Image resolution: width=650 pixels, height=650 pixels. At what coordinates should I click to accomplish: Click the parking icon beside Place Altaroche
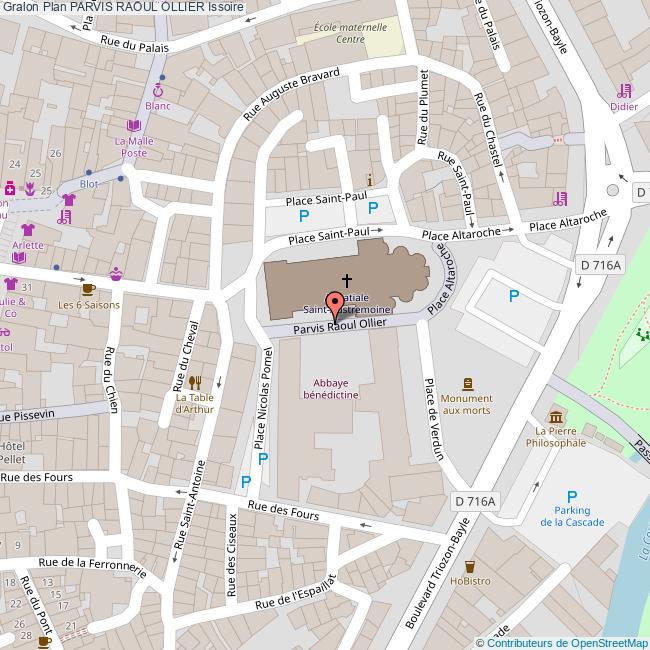[514, 295]
